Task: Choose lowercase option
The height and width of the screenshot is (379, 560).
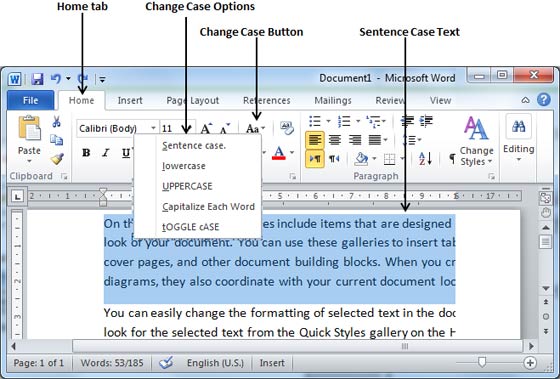Action: pyautogui.click(x=198, y=166)
